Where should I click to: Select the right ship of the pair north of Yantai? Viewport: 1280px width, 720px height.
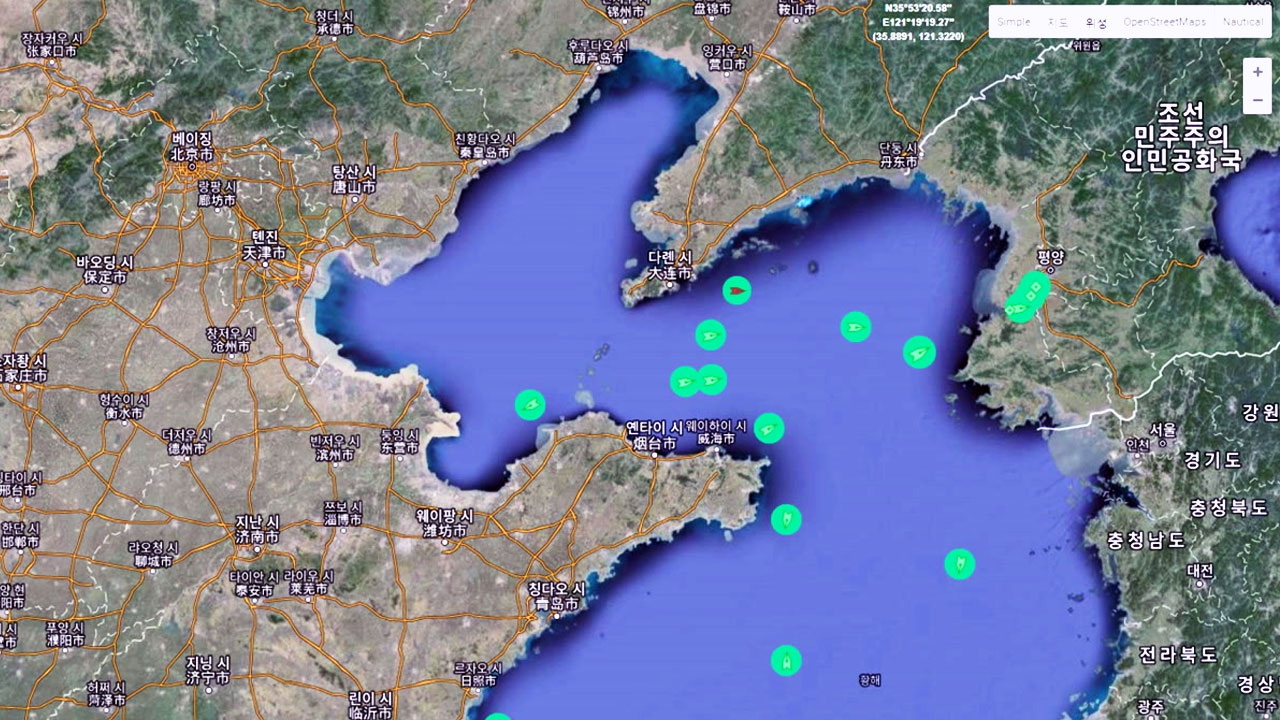[x=712, y=380]
